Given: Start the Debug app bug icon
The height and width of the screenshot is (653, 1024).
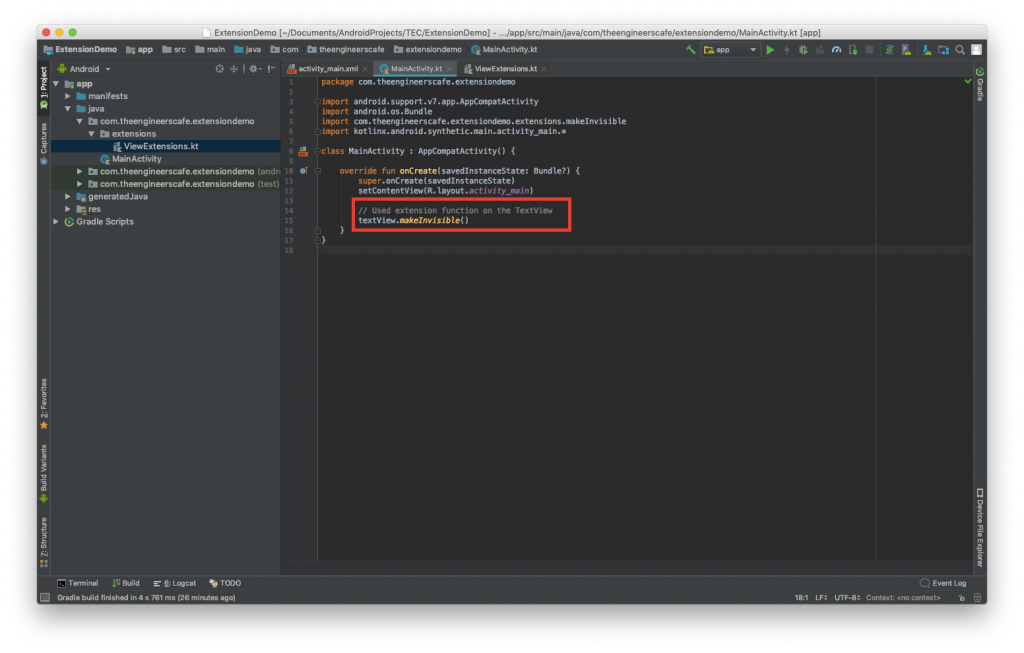Looking at the screenshot, I should pos(803,49).
